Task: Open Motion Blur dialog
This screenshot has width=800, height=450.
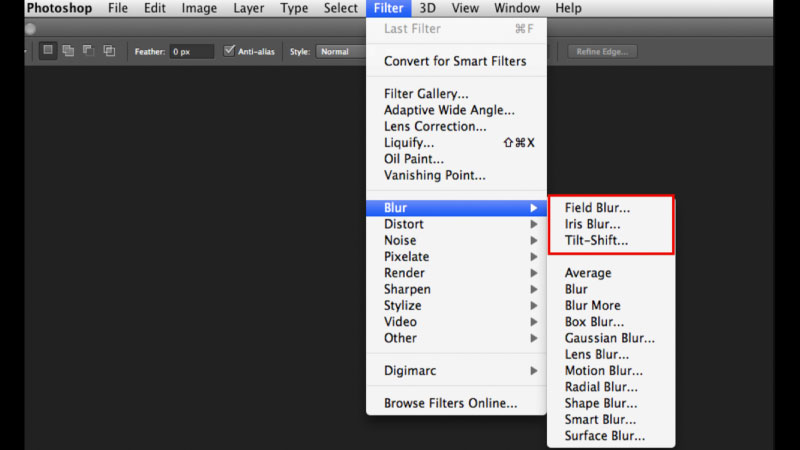Action: [x=611, y=371]
